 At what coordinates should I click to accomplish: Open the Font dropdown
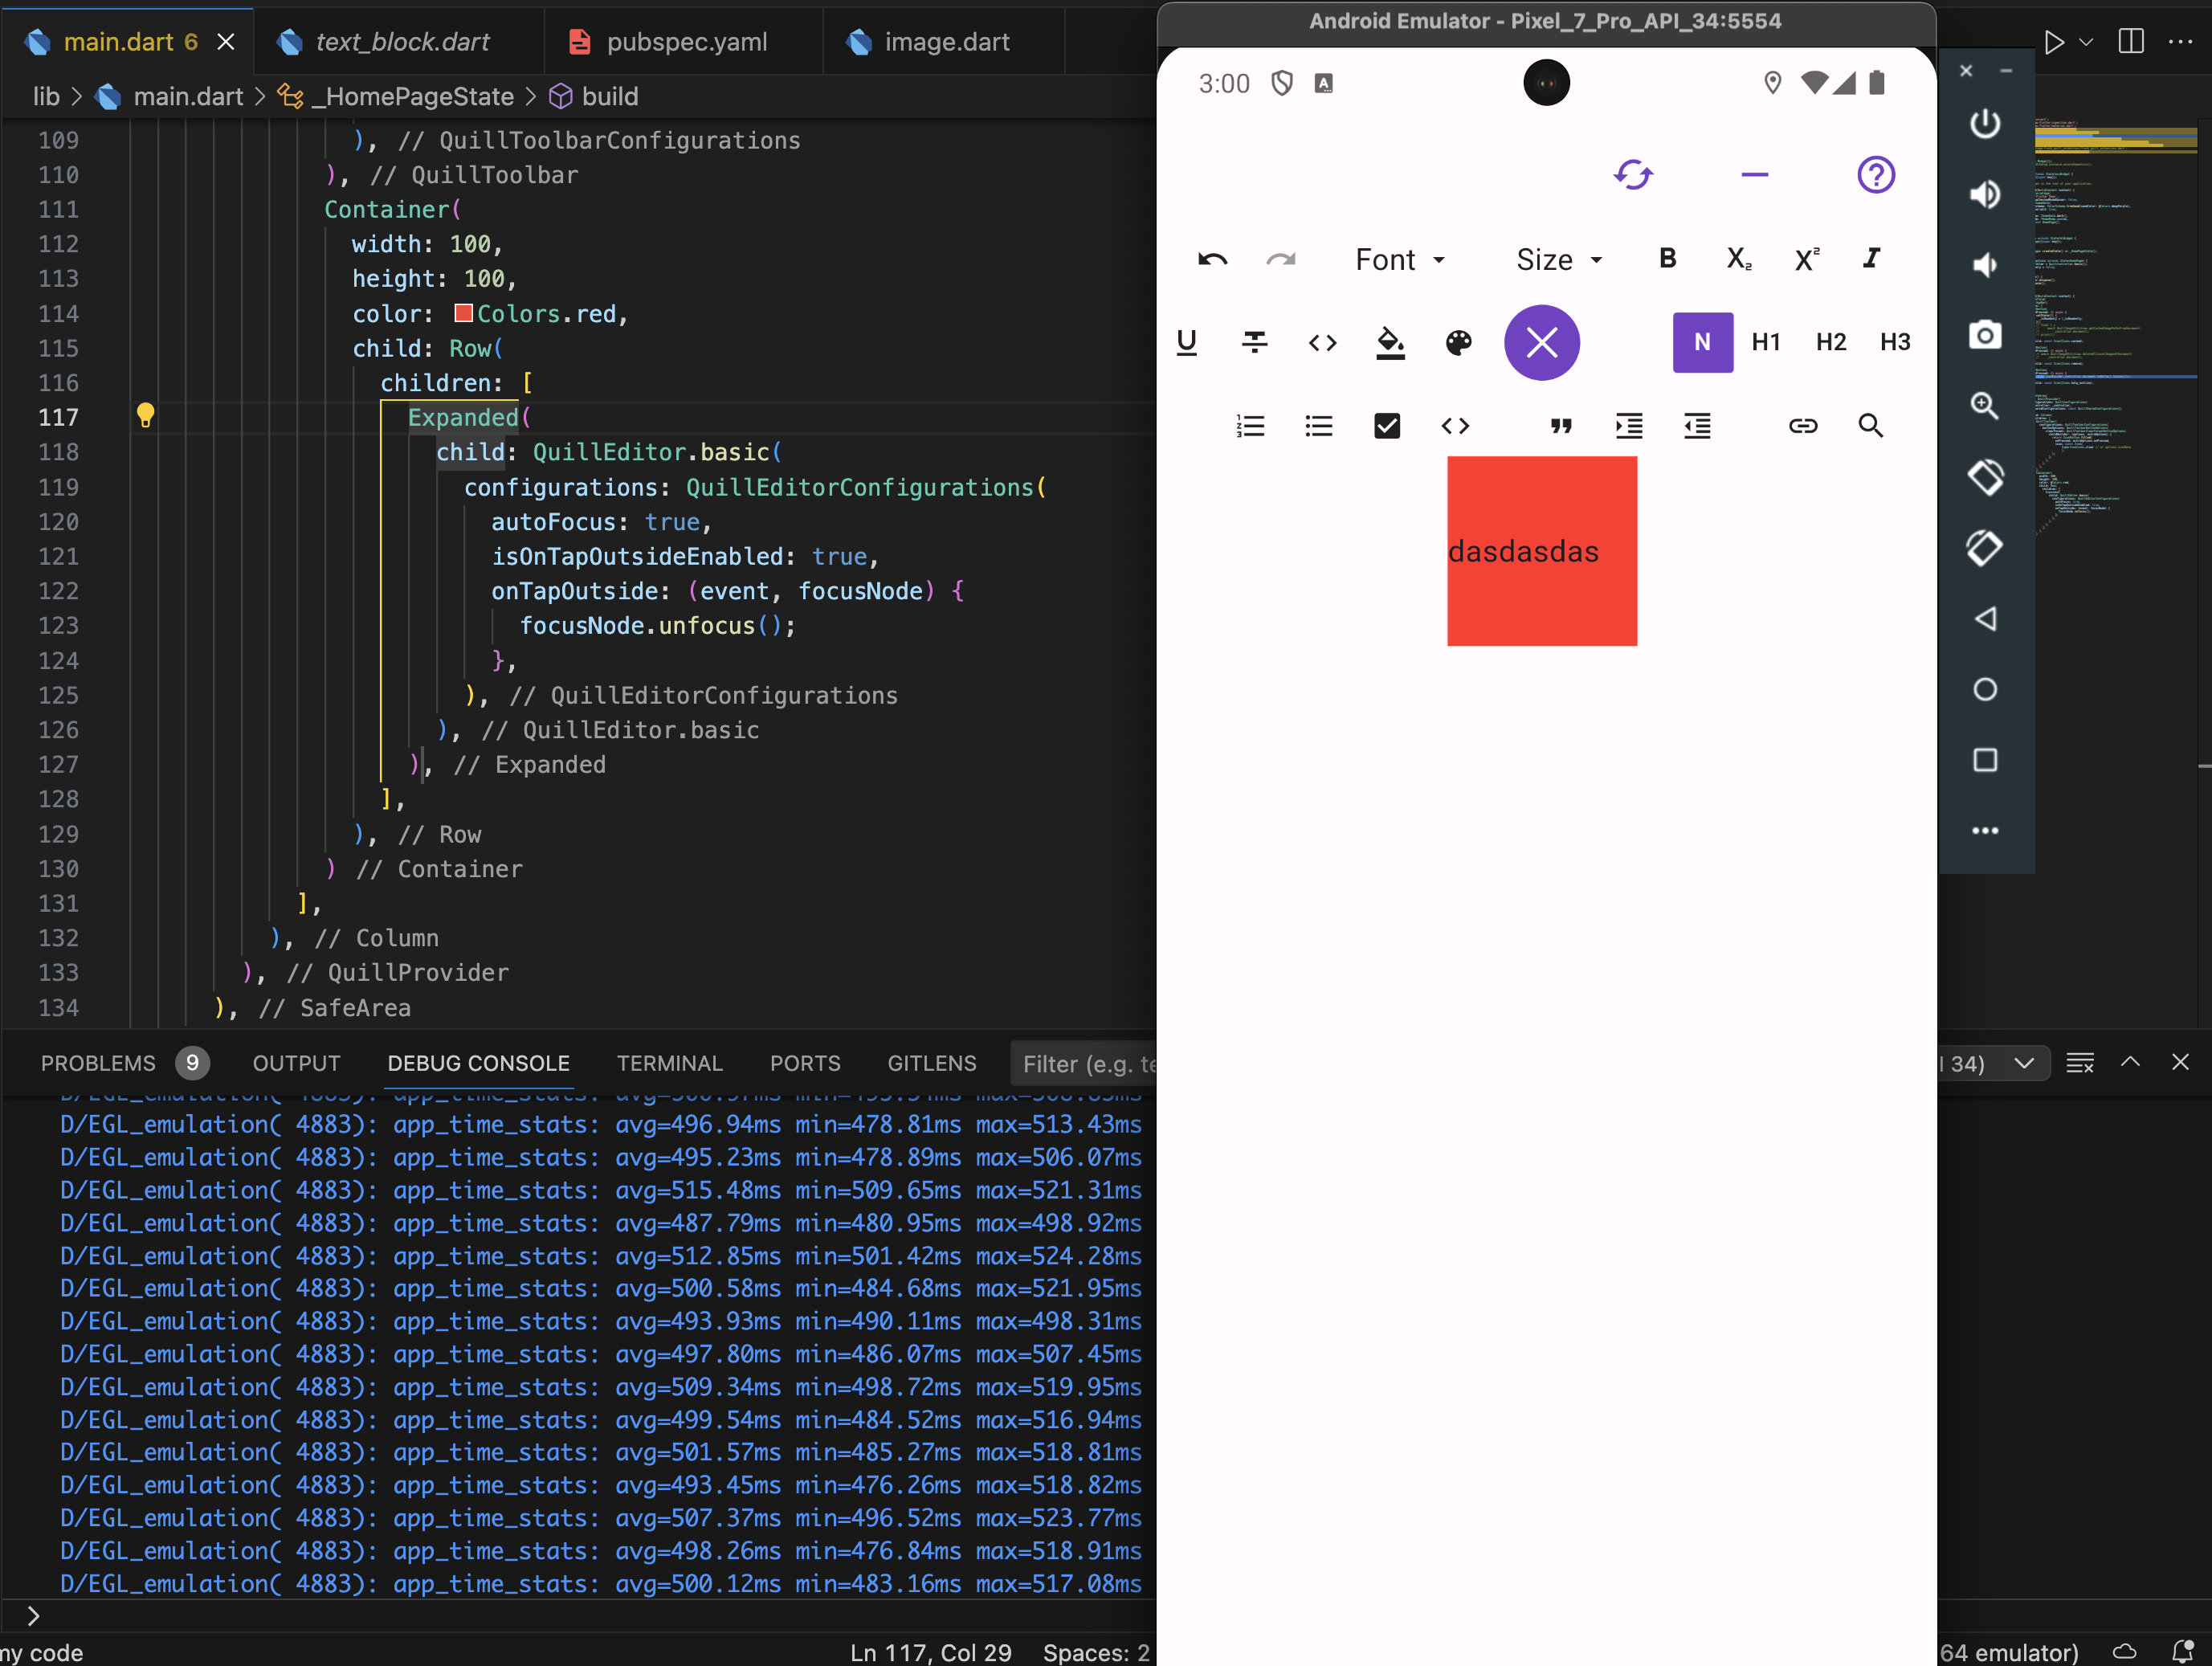pos(1398,259)
